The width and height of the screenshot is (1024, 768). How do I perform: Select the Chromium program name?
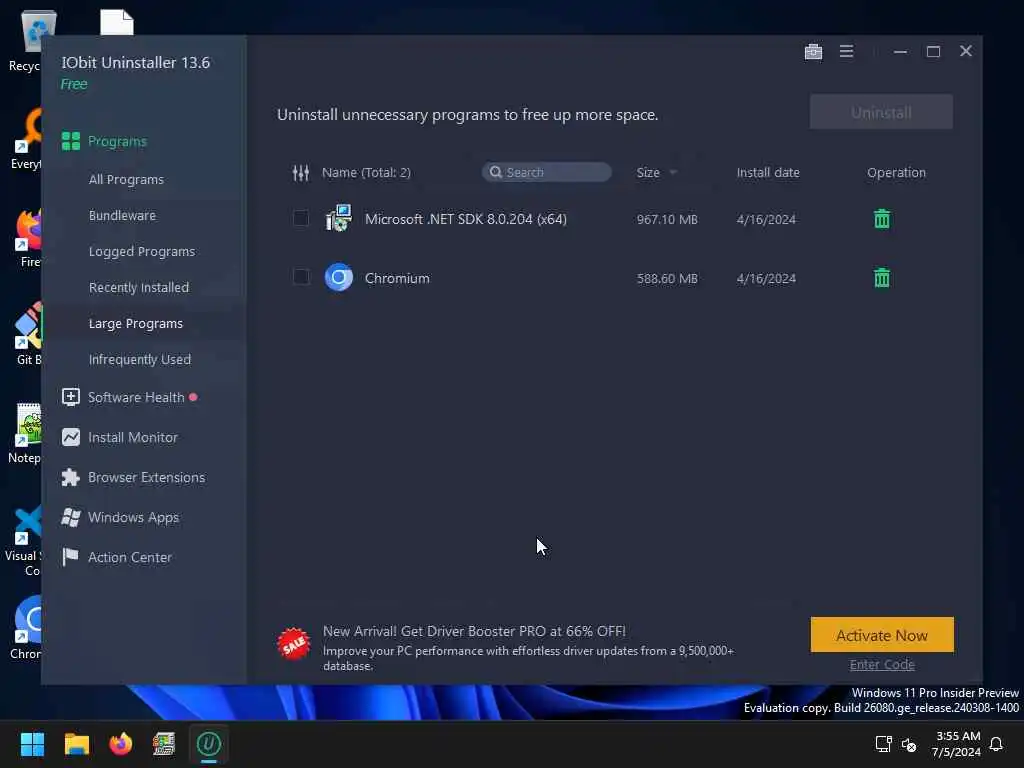[x=397, y=278]
